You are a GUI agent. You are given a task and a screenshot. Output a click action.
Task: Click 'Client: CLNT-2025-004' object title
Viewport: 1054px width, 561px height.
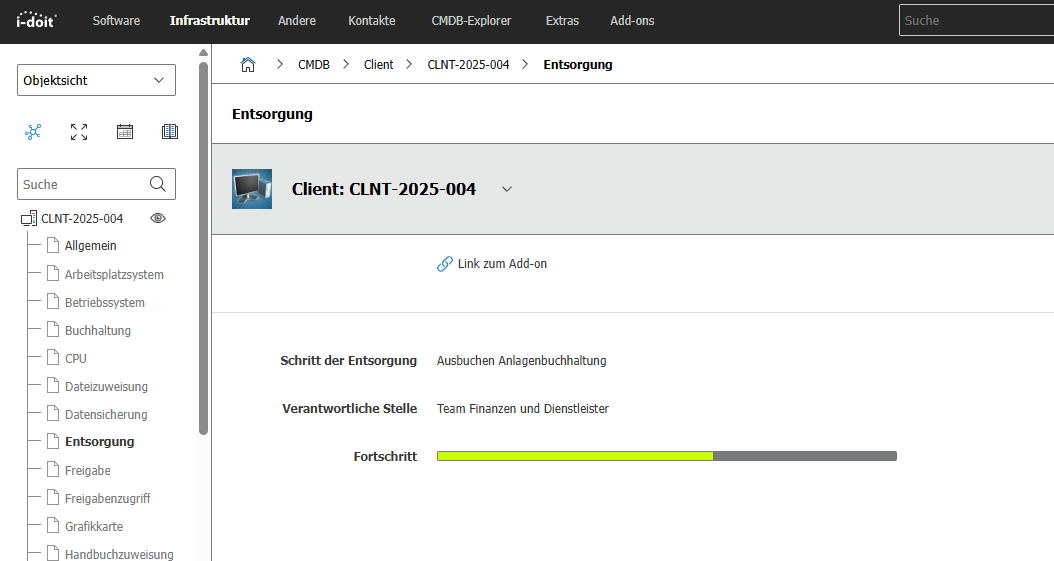pos(384,189)
